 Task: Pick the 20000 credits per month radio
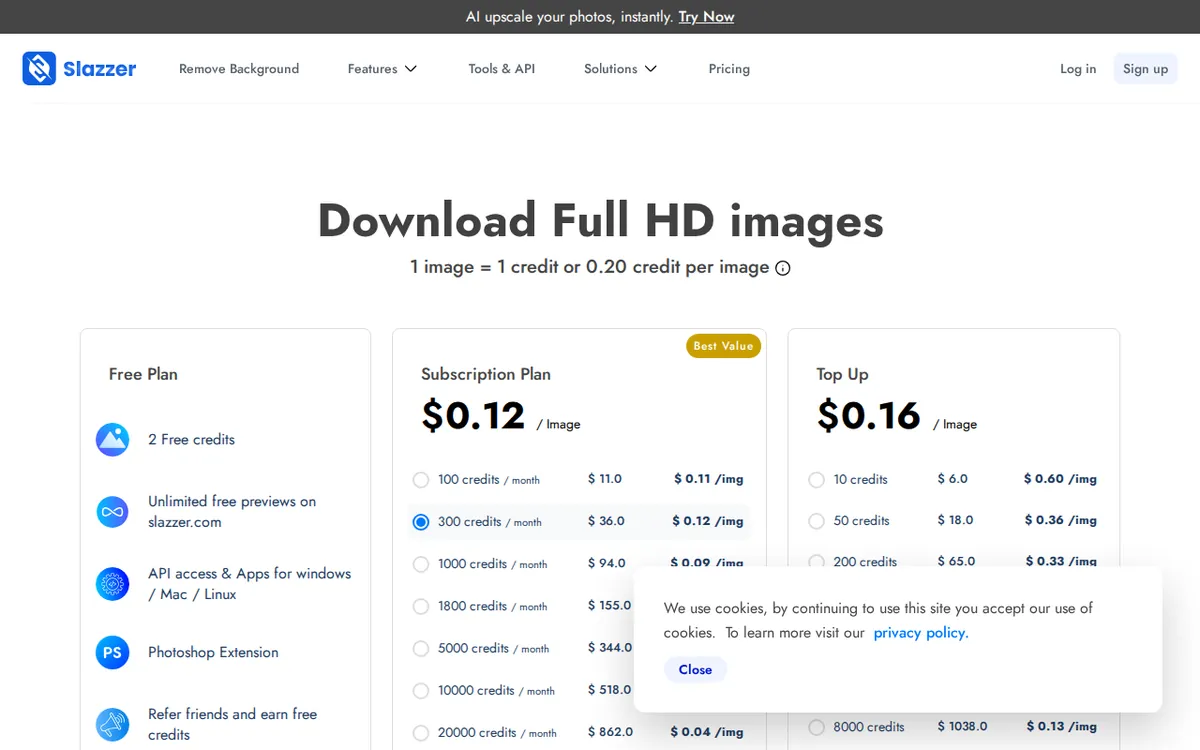click(x=421, y=733)
